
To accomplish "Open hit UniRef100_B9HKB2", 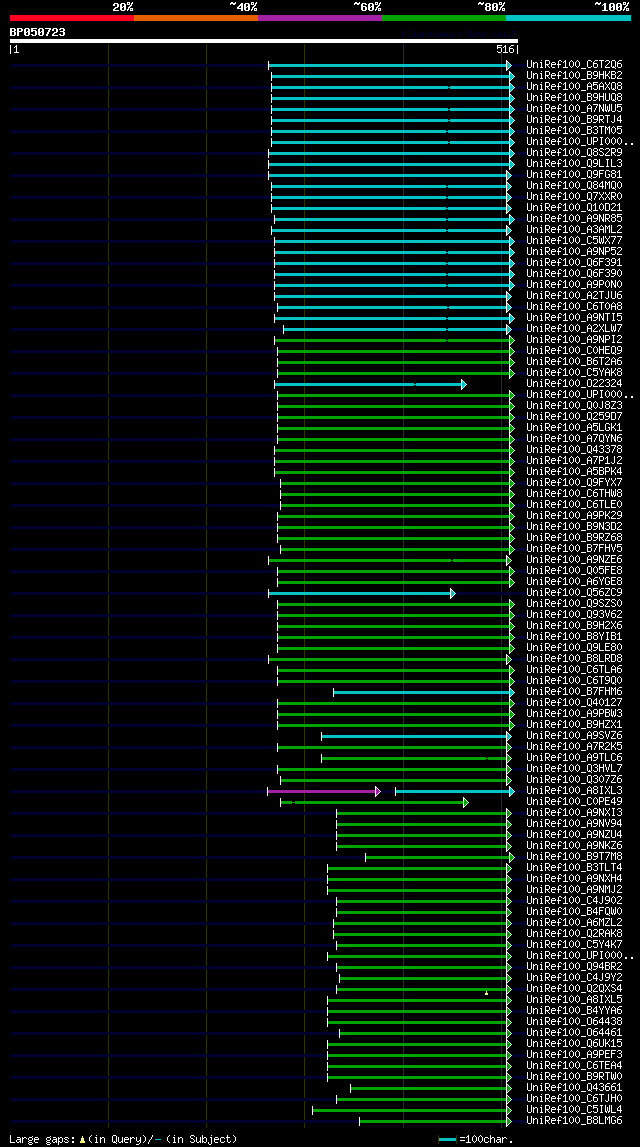I will [574, 76].
